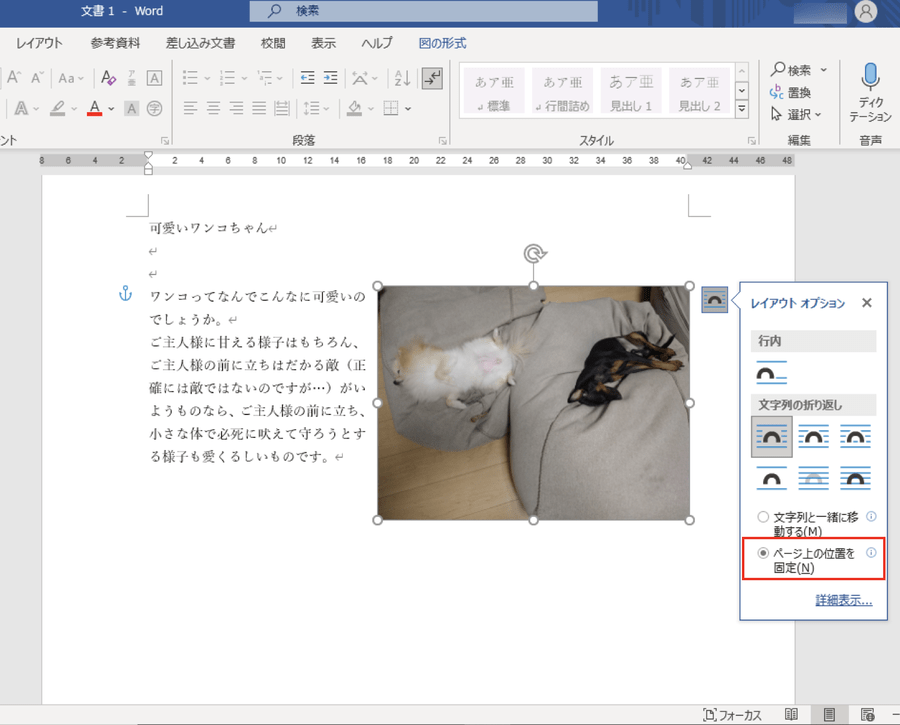Center-align the paragraph text
The width and height of the screenshot is (900, 725).
pos(214,108)
